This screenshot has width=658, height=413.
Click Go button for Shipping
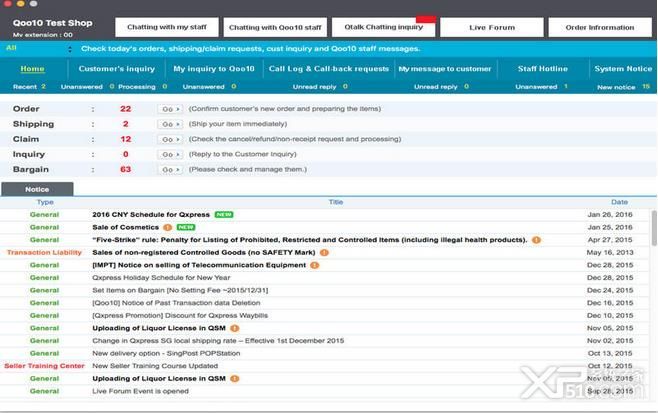[170, 124]
